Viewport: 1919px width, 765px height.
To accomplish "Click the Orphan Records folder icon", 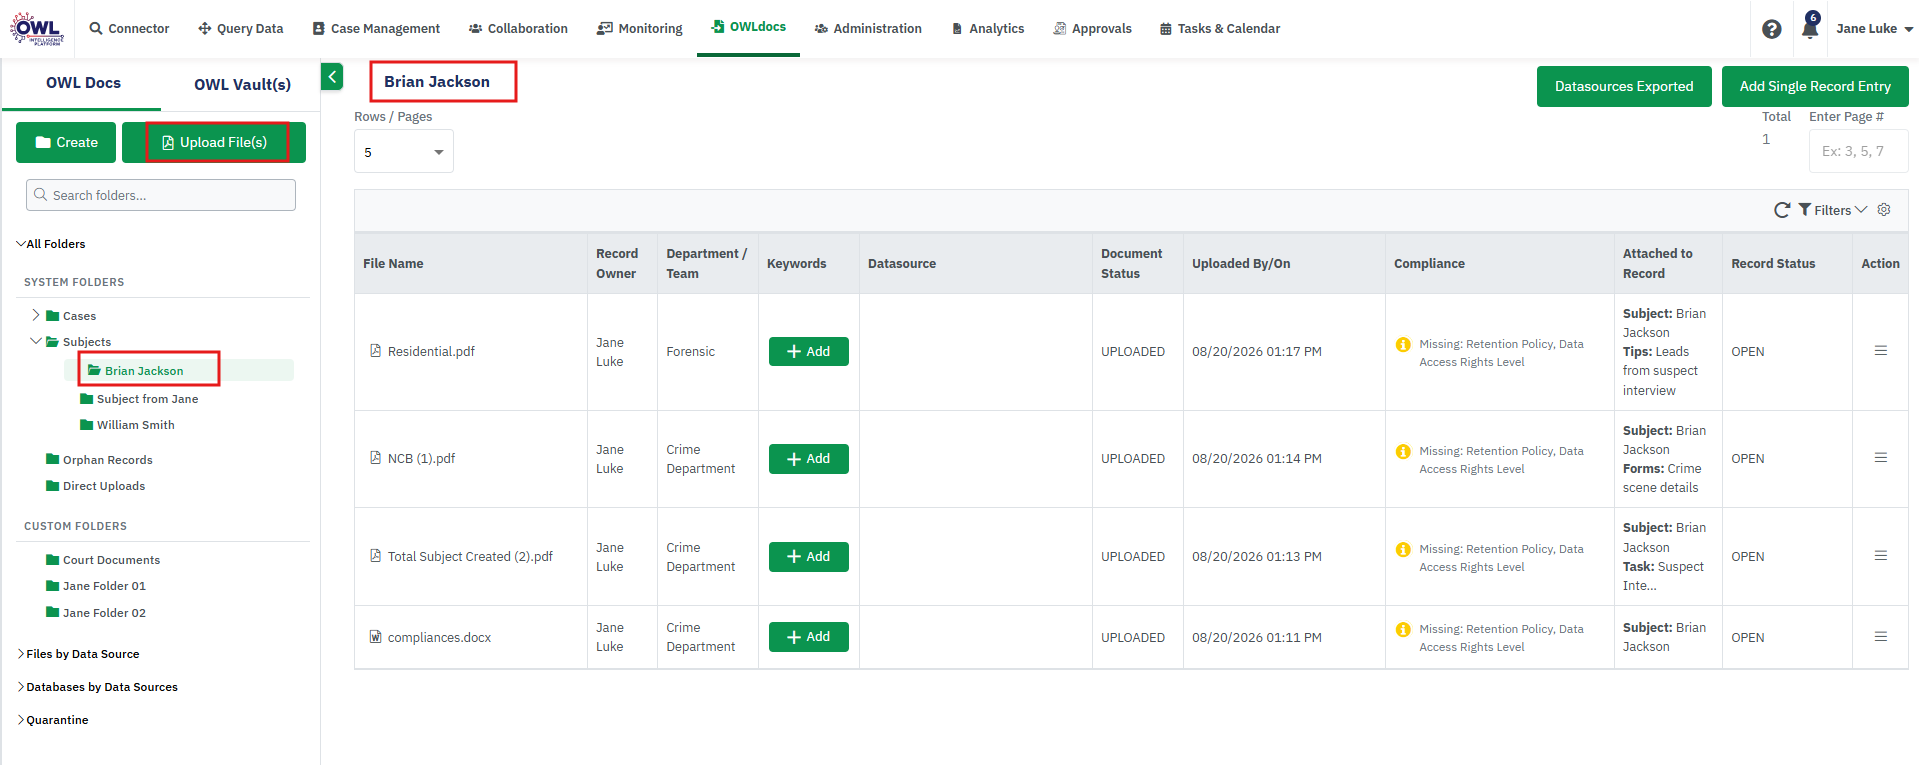I will (53, 460).
